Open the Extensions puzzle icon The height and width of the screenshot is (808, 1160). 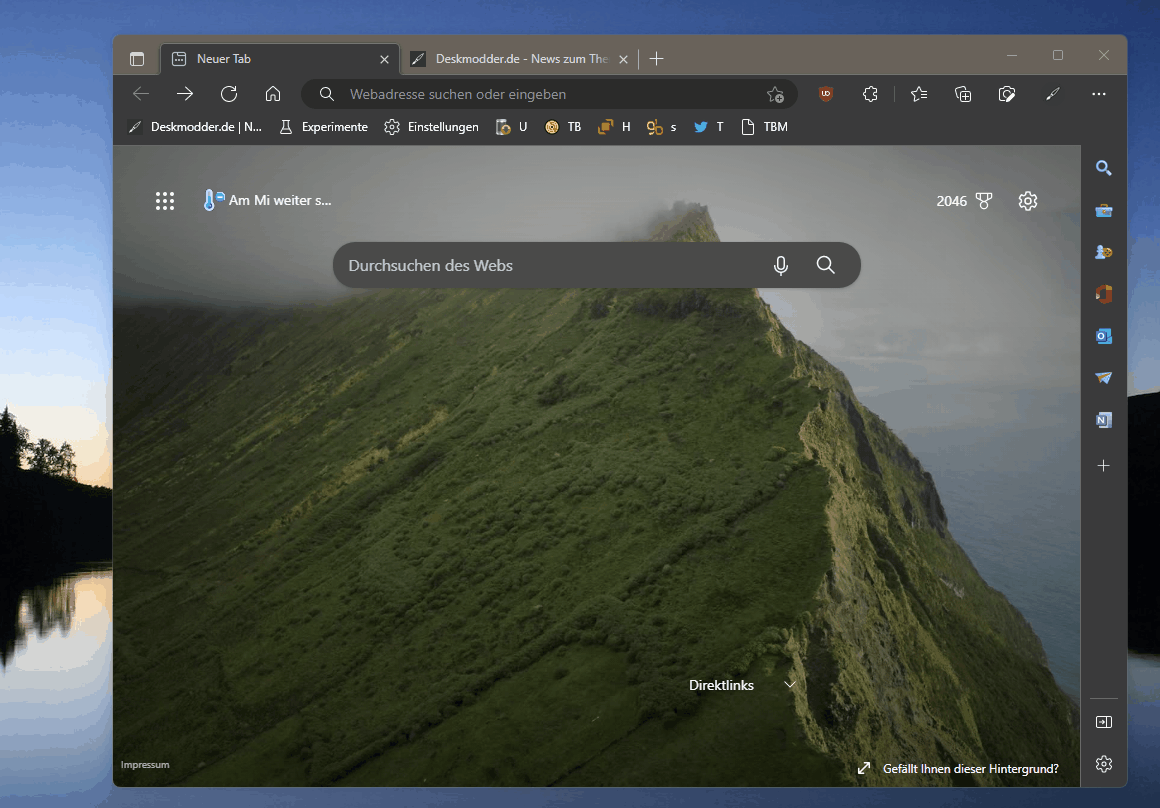870,94
